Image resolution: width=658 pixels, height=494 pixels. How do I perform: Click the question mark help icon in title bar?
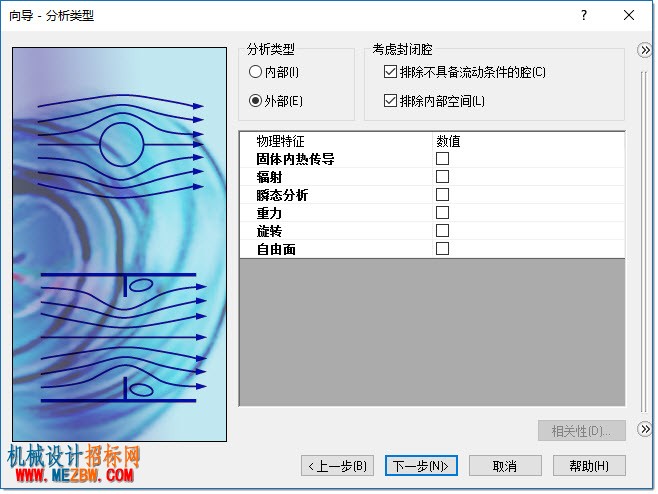(x=584, y=16)
